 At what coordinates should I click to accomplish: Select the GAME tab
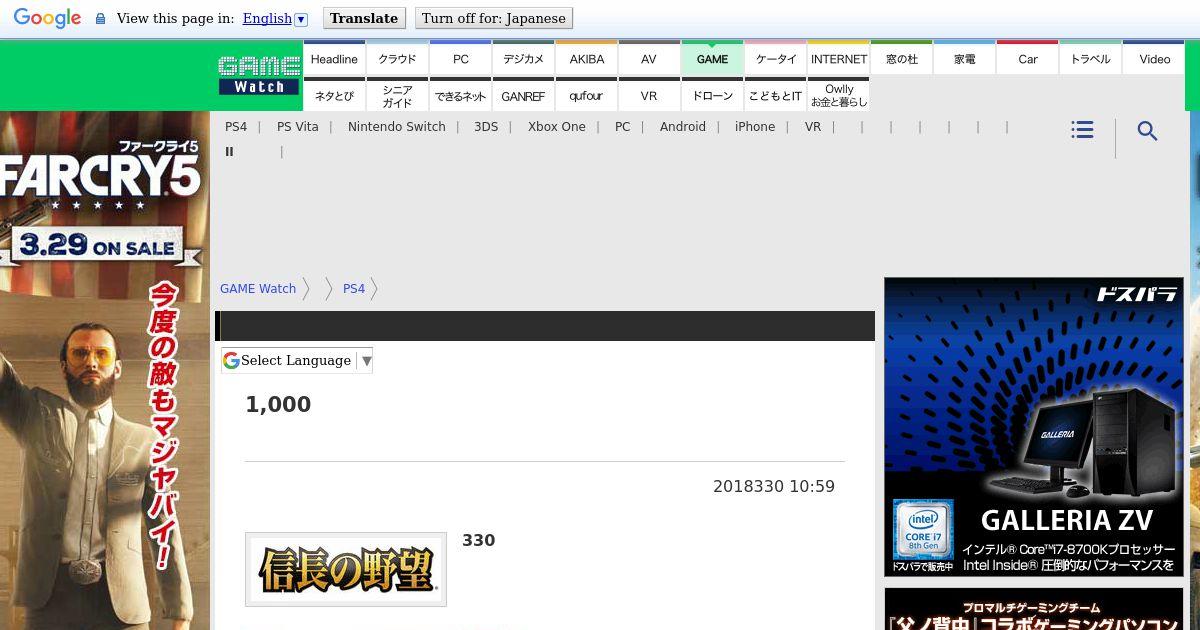[x=712, y=59]
